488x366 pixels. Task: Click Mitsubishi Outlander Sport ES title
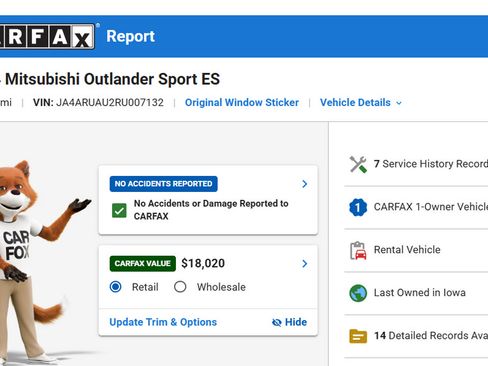[x=112, y=79]
